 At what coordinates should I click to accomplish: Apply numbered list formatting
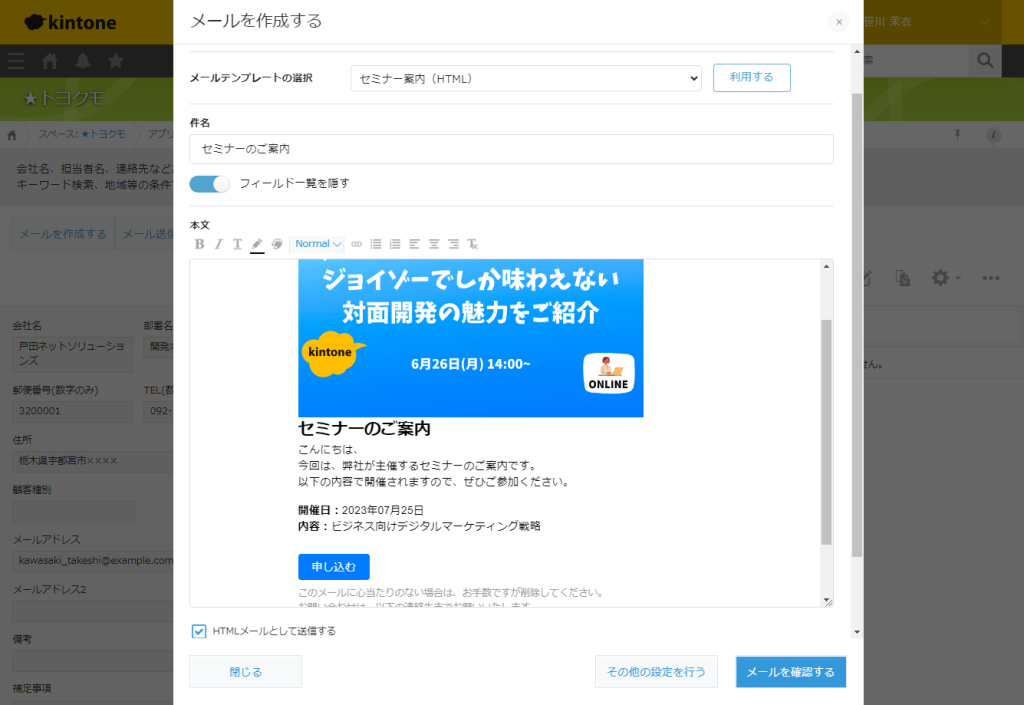click(395, 244)
